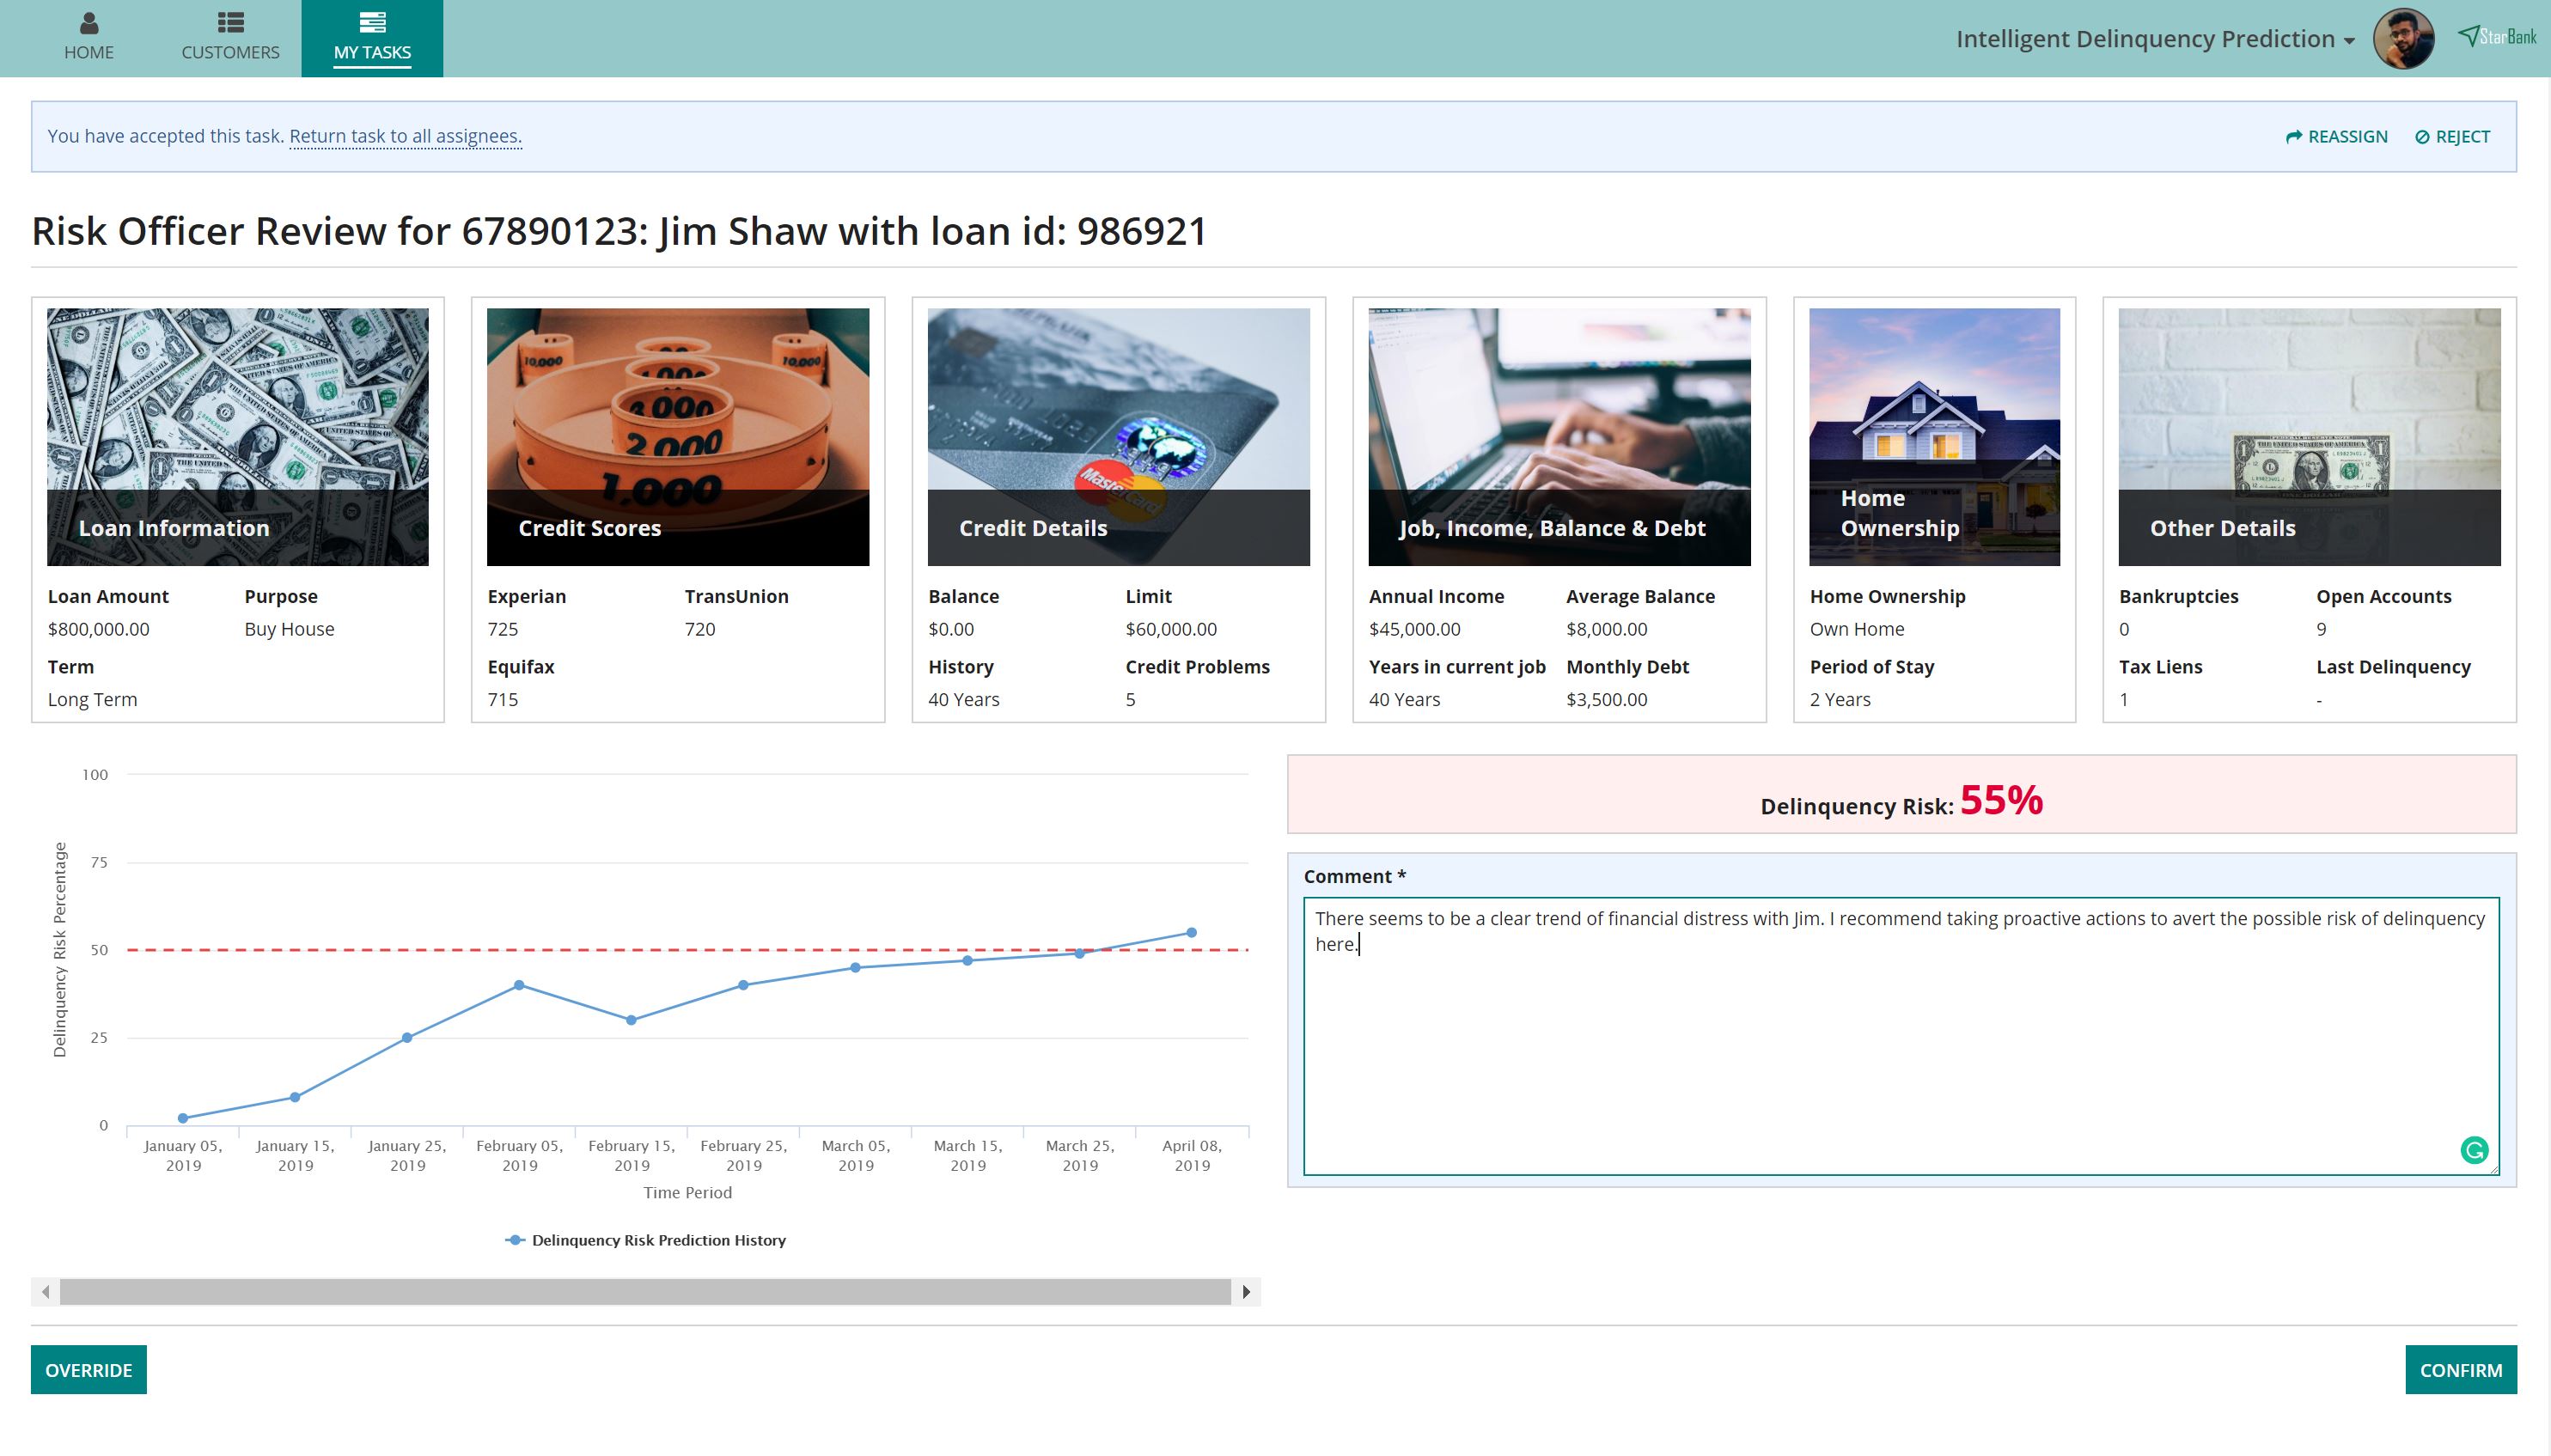
Task: Click Return task to all assignees link
Action: tap(405, 136)
